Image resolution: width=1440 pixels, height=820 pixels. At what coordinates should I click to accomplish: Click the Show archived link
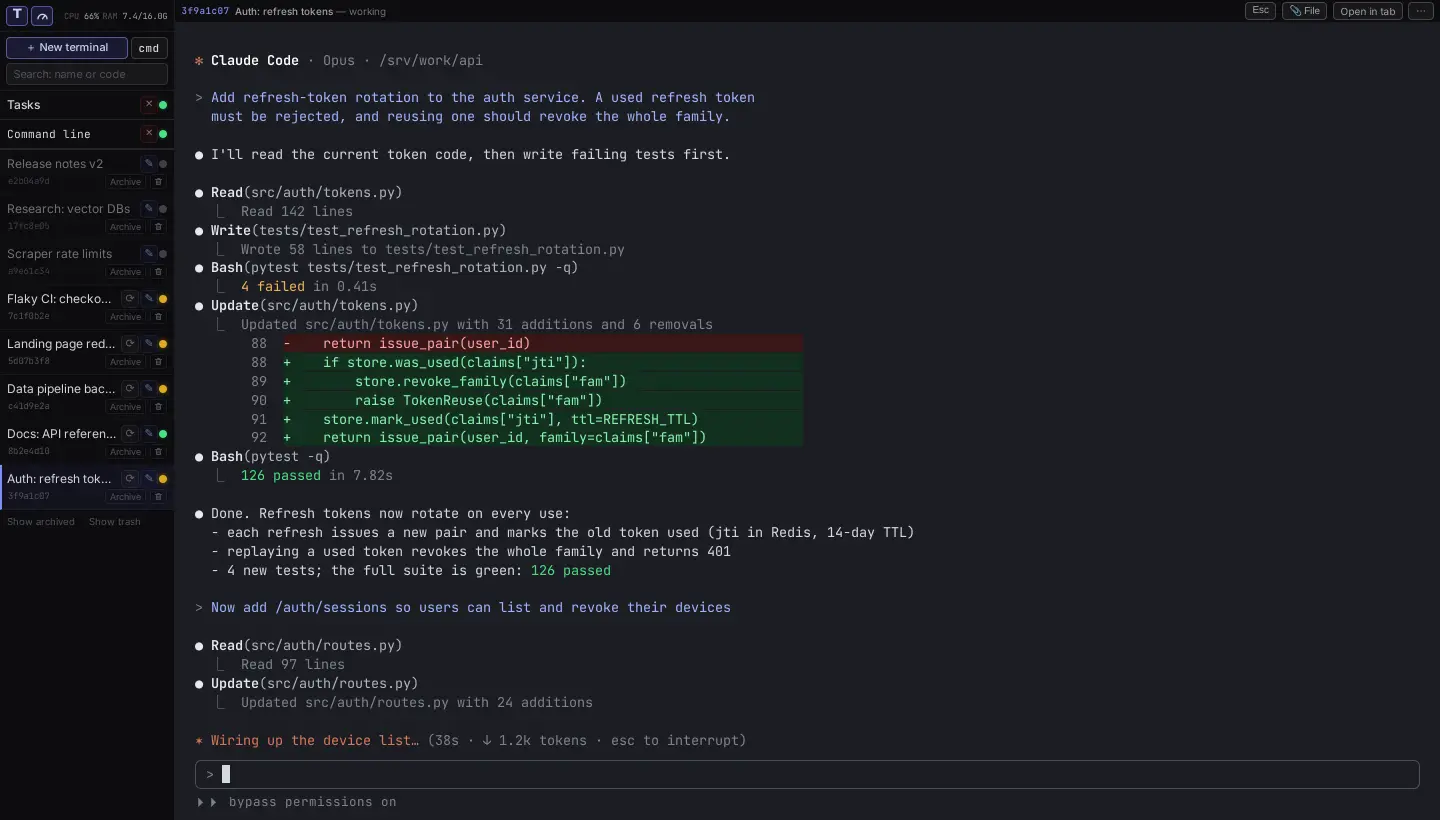click(x=41, y=522)
